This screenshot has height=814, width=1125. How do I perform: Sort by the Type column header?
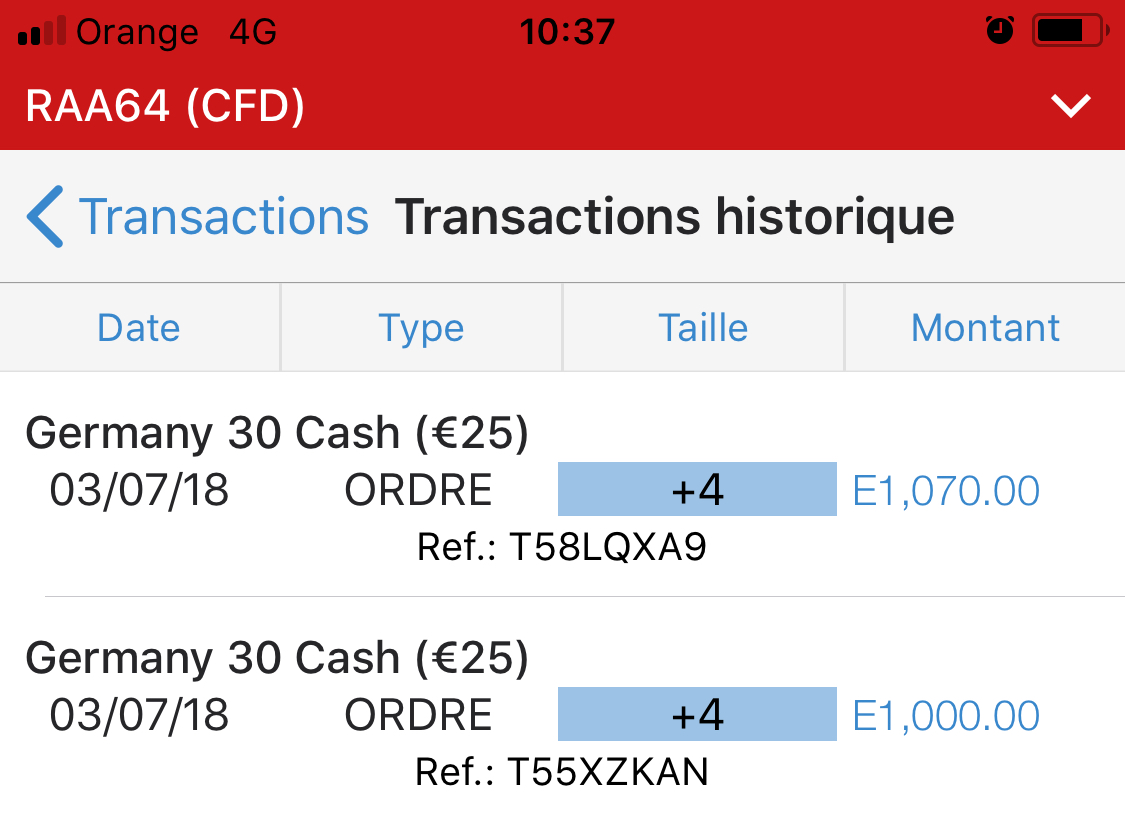tap(421, 328)
